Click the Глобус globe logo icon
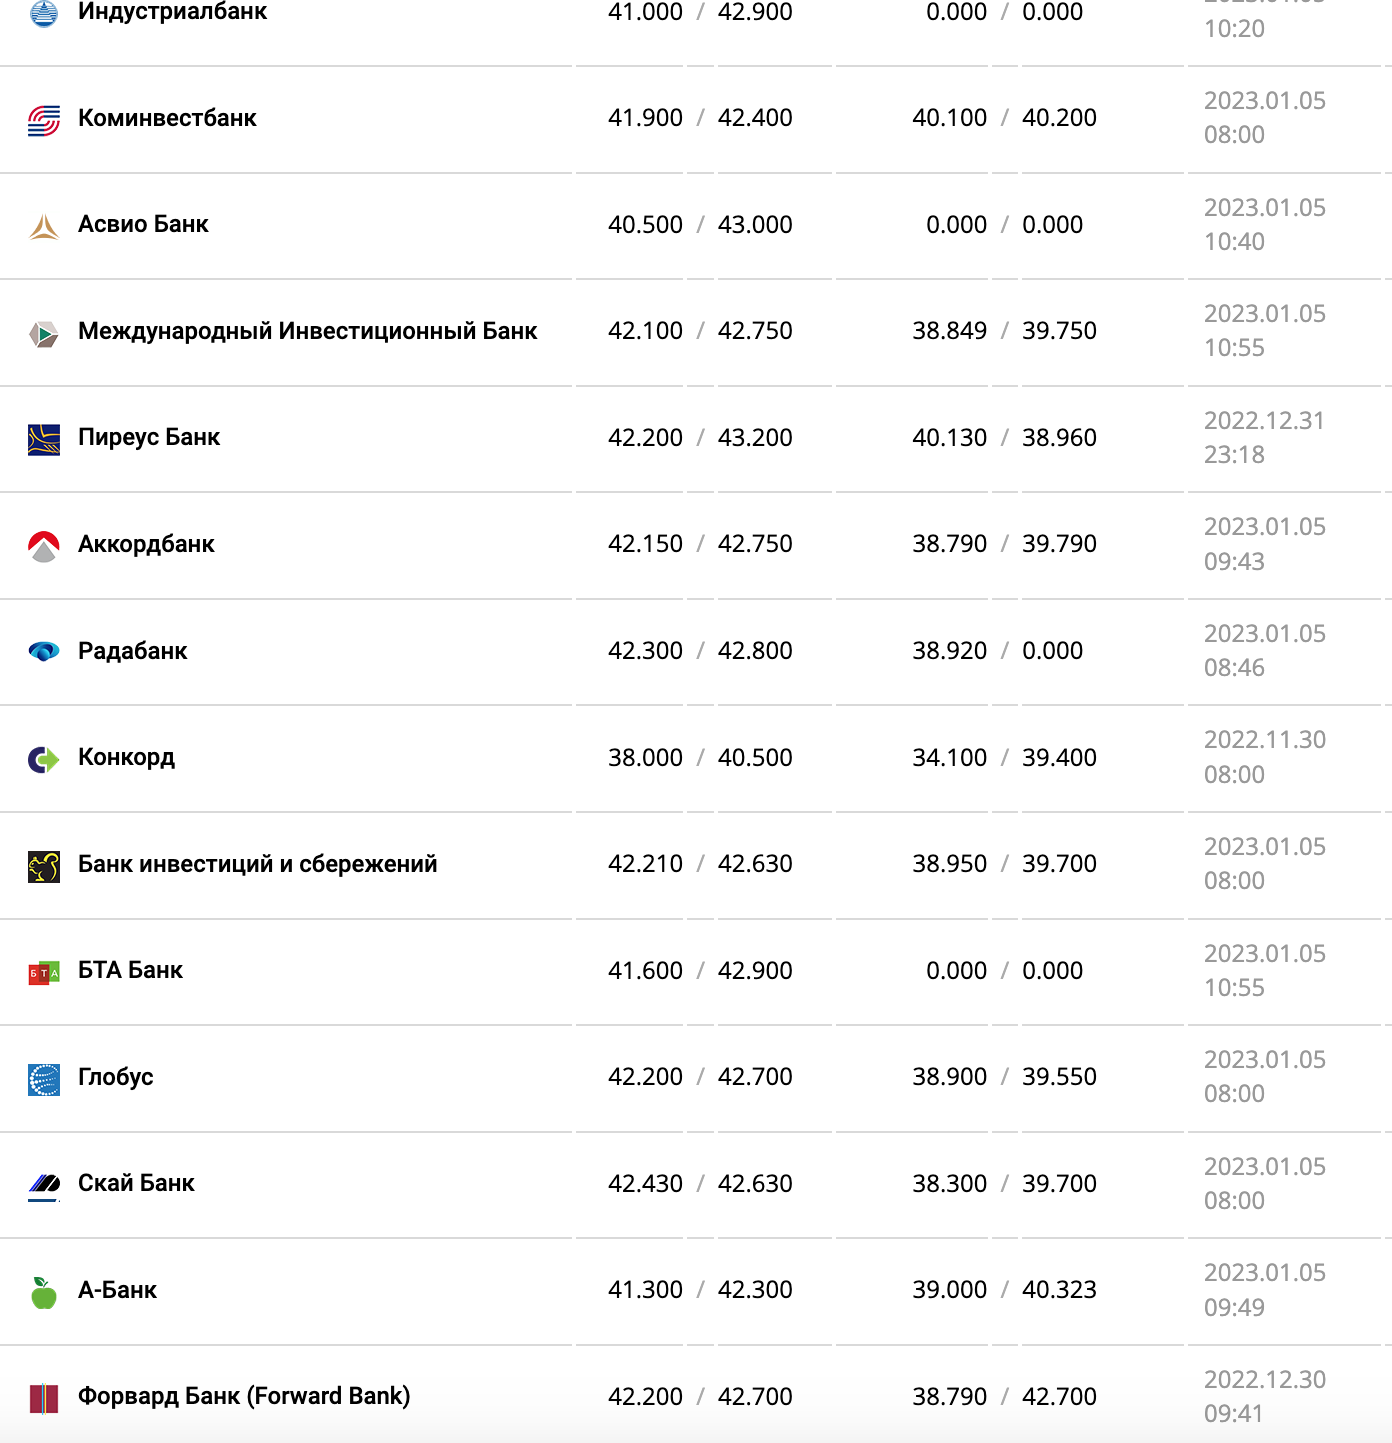The image size is (1392, 1443). (x=44, y=1079)
